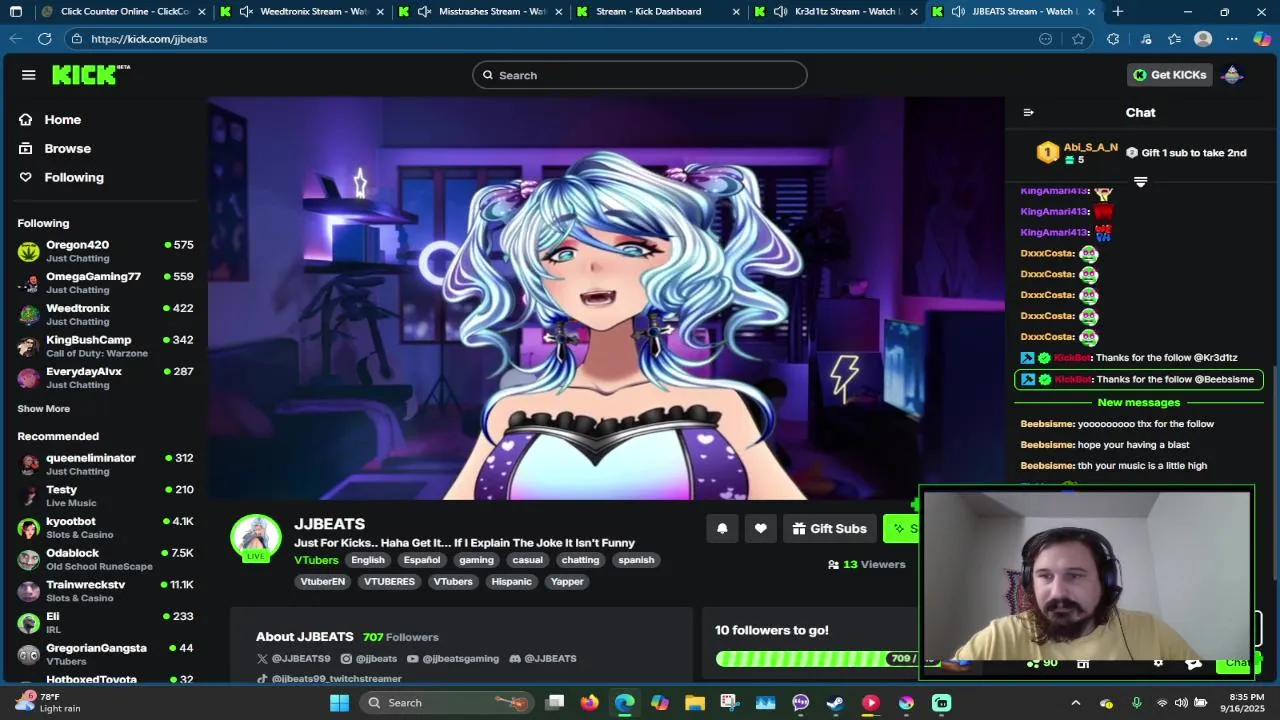Expand the gift leaderboard chevron

(x=1140, y=182)
